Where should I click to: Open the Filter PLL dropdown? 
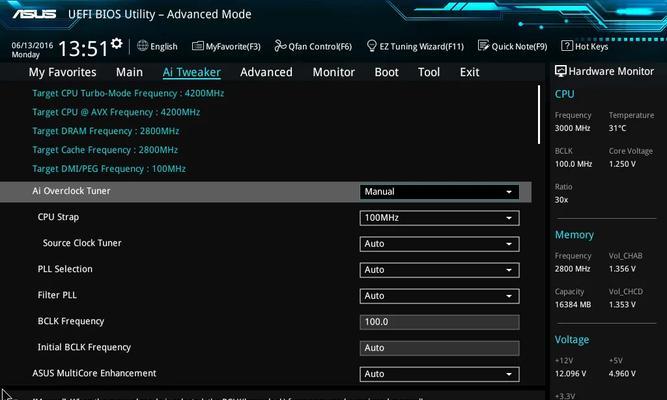pyautogui.click(x=439, y=296)
